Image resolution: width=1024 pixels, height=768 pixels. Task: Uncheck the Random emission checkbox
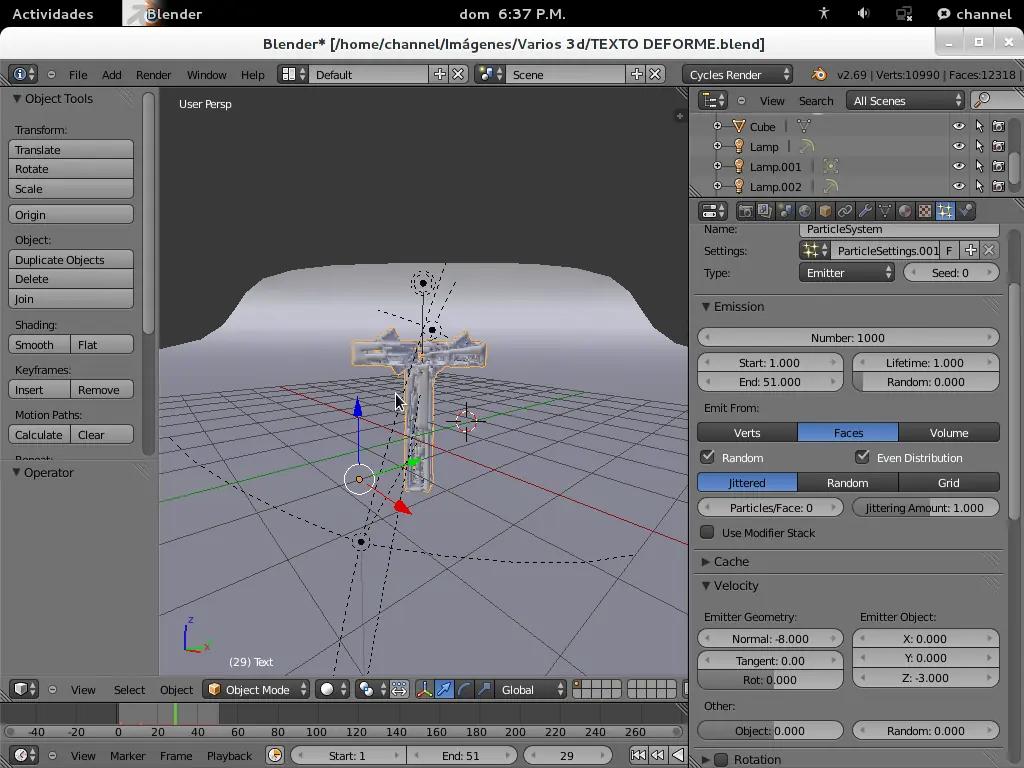point(707,456)
